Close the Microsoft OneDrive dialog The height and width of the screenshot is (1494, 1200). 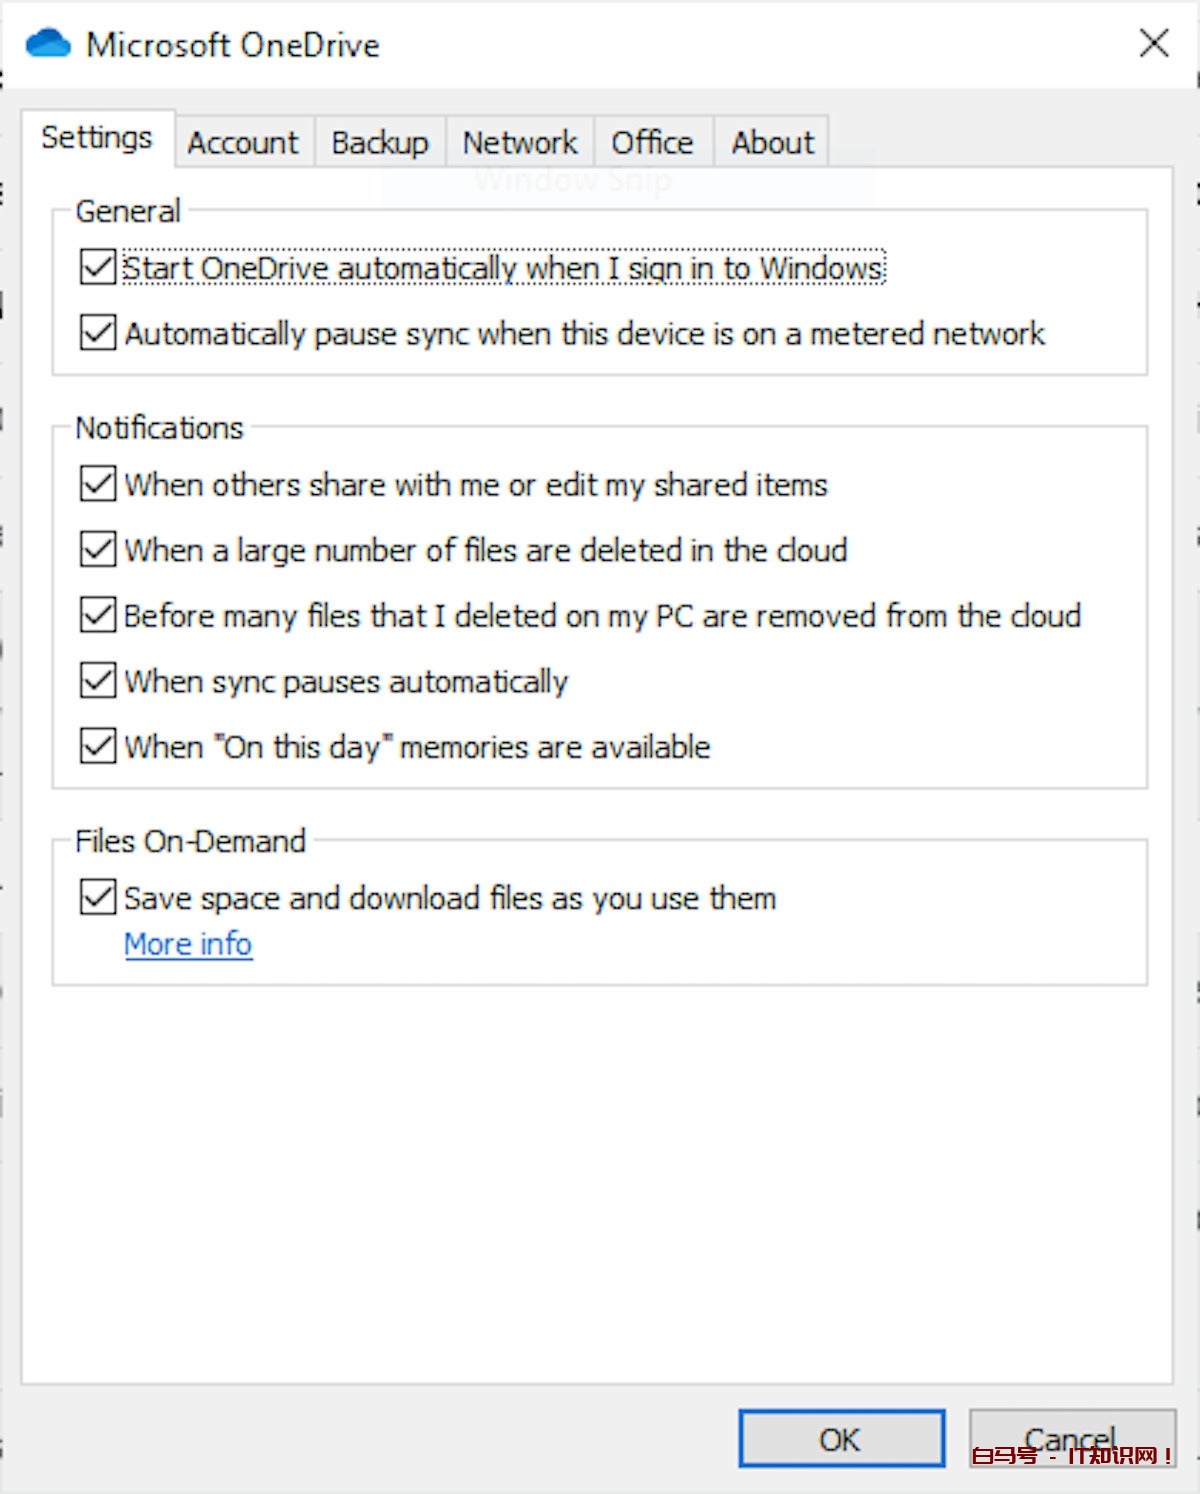point(1153,43)
